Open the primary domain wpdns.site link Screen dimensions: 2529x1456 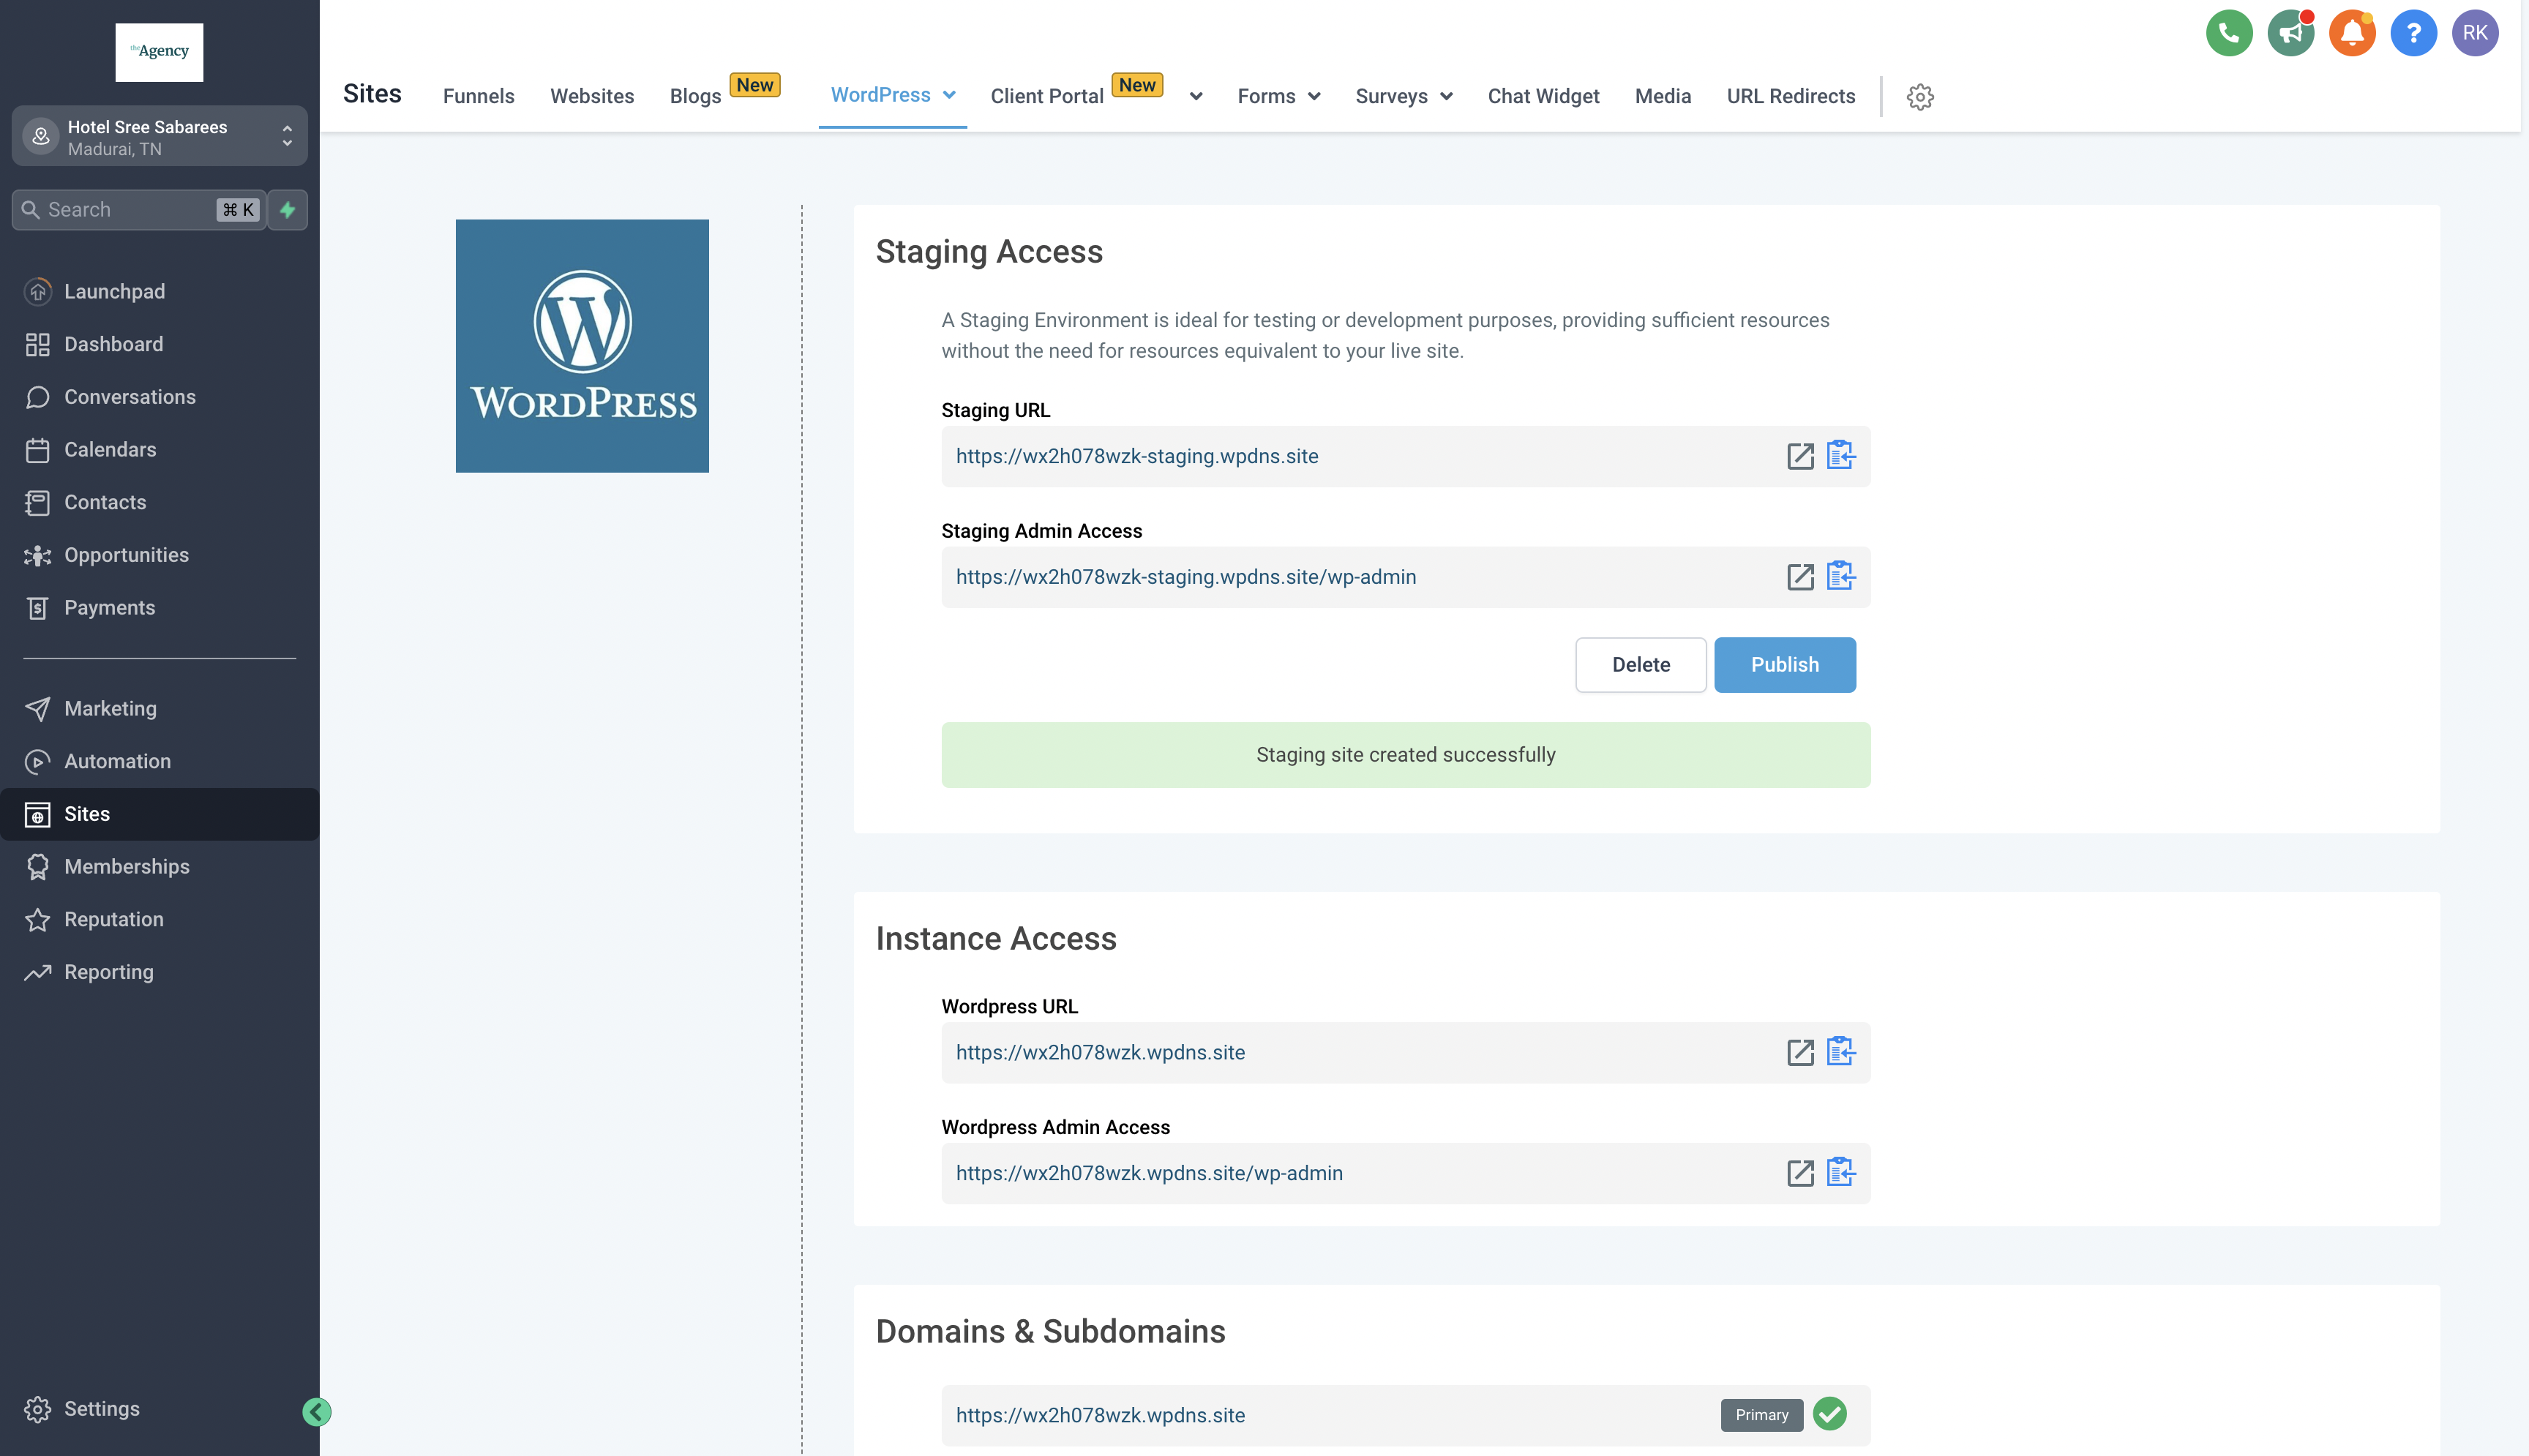point(1100,1415)
